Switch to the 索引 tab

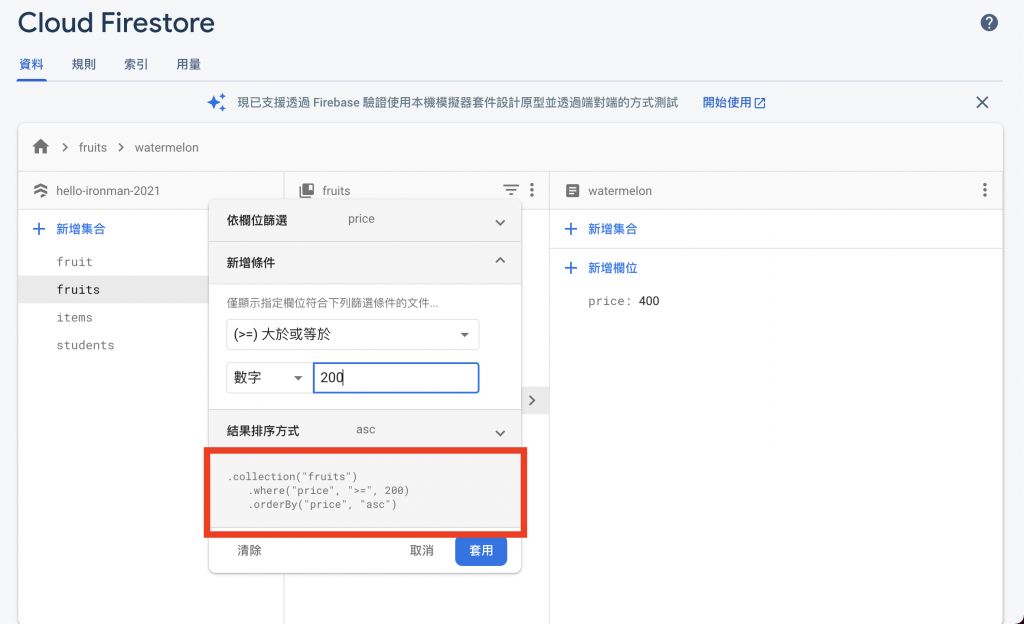136,65
